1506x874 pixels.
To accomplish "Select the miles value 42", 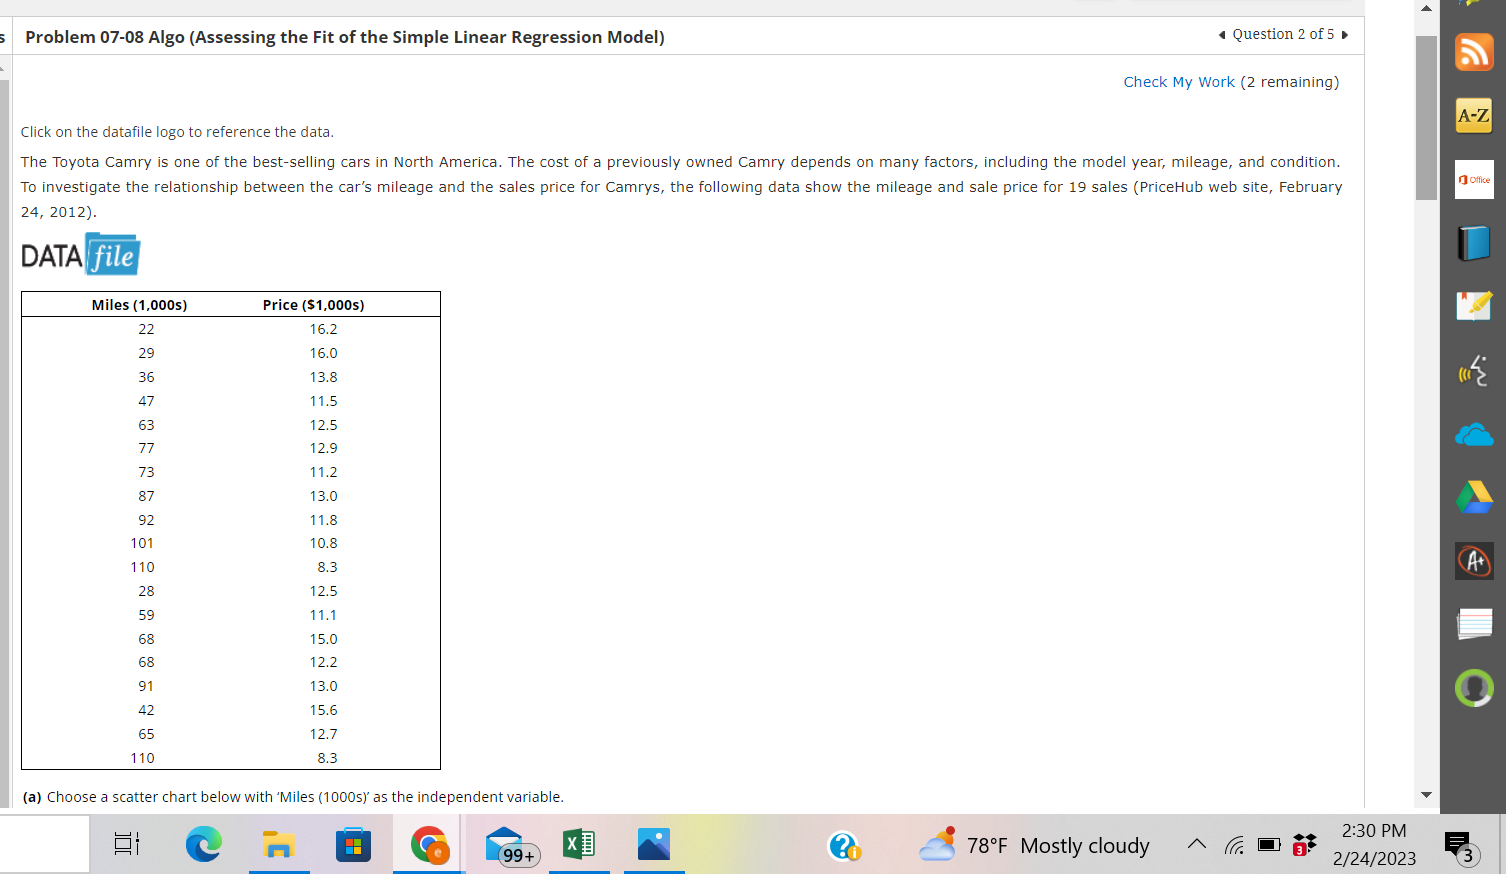I will pos(146,710).
